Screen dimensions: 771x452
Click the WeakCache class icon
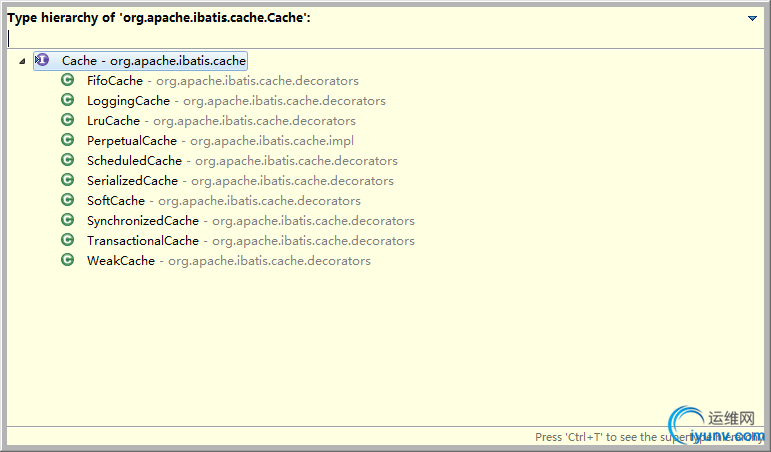click(67, 260)
